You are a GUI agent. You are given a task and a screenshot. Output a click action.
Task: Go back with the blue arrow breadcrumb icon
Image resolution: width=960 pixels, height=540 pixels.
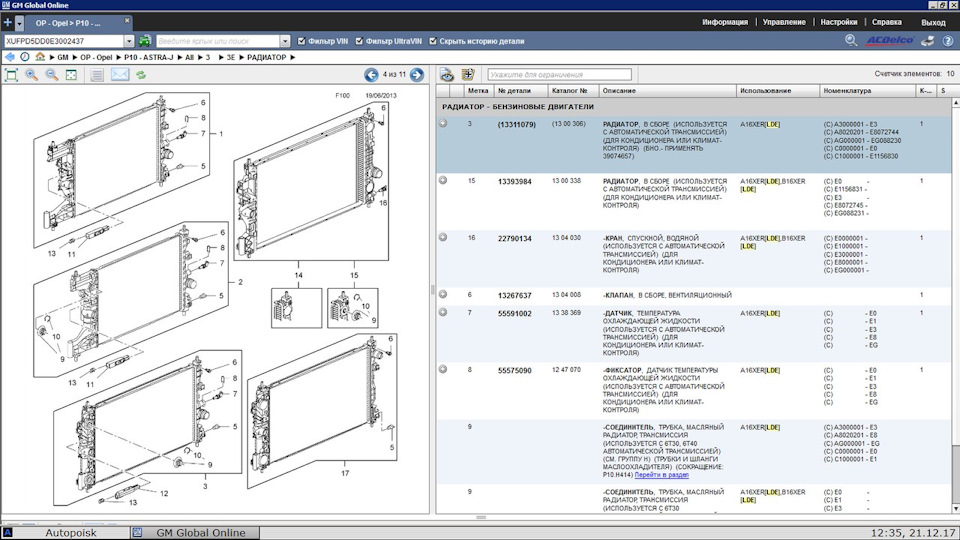coord(9,57)
